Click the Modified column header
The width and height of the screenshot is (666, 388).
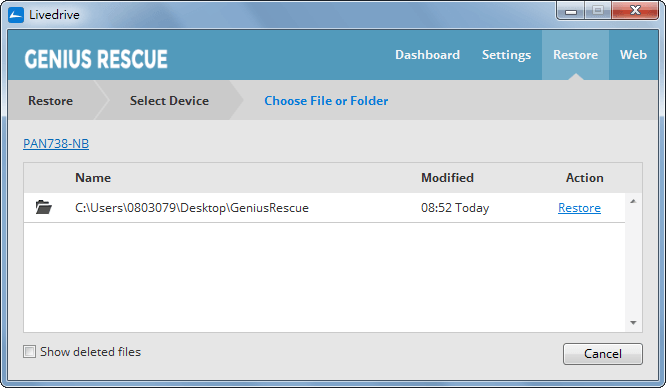pos(447,178)
